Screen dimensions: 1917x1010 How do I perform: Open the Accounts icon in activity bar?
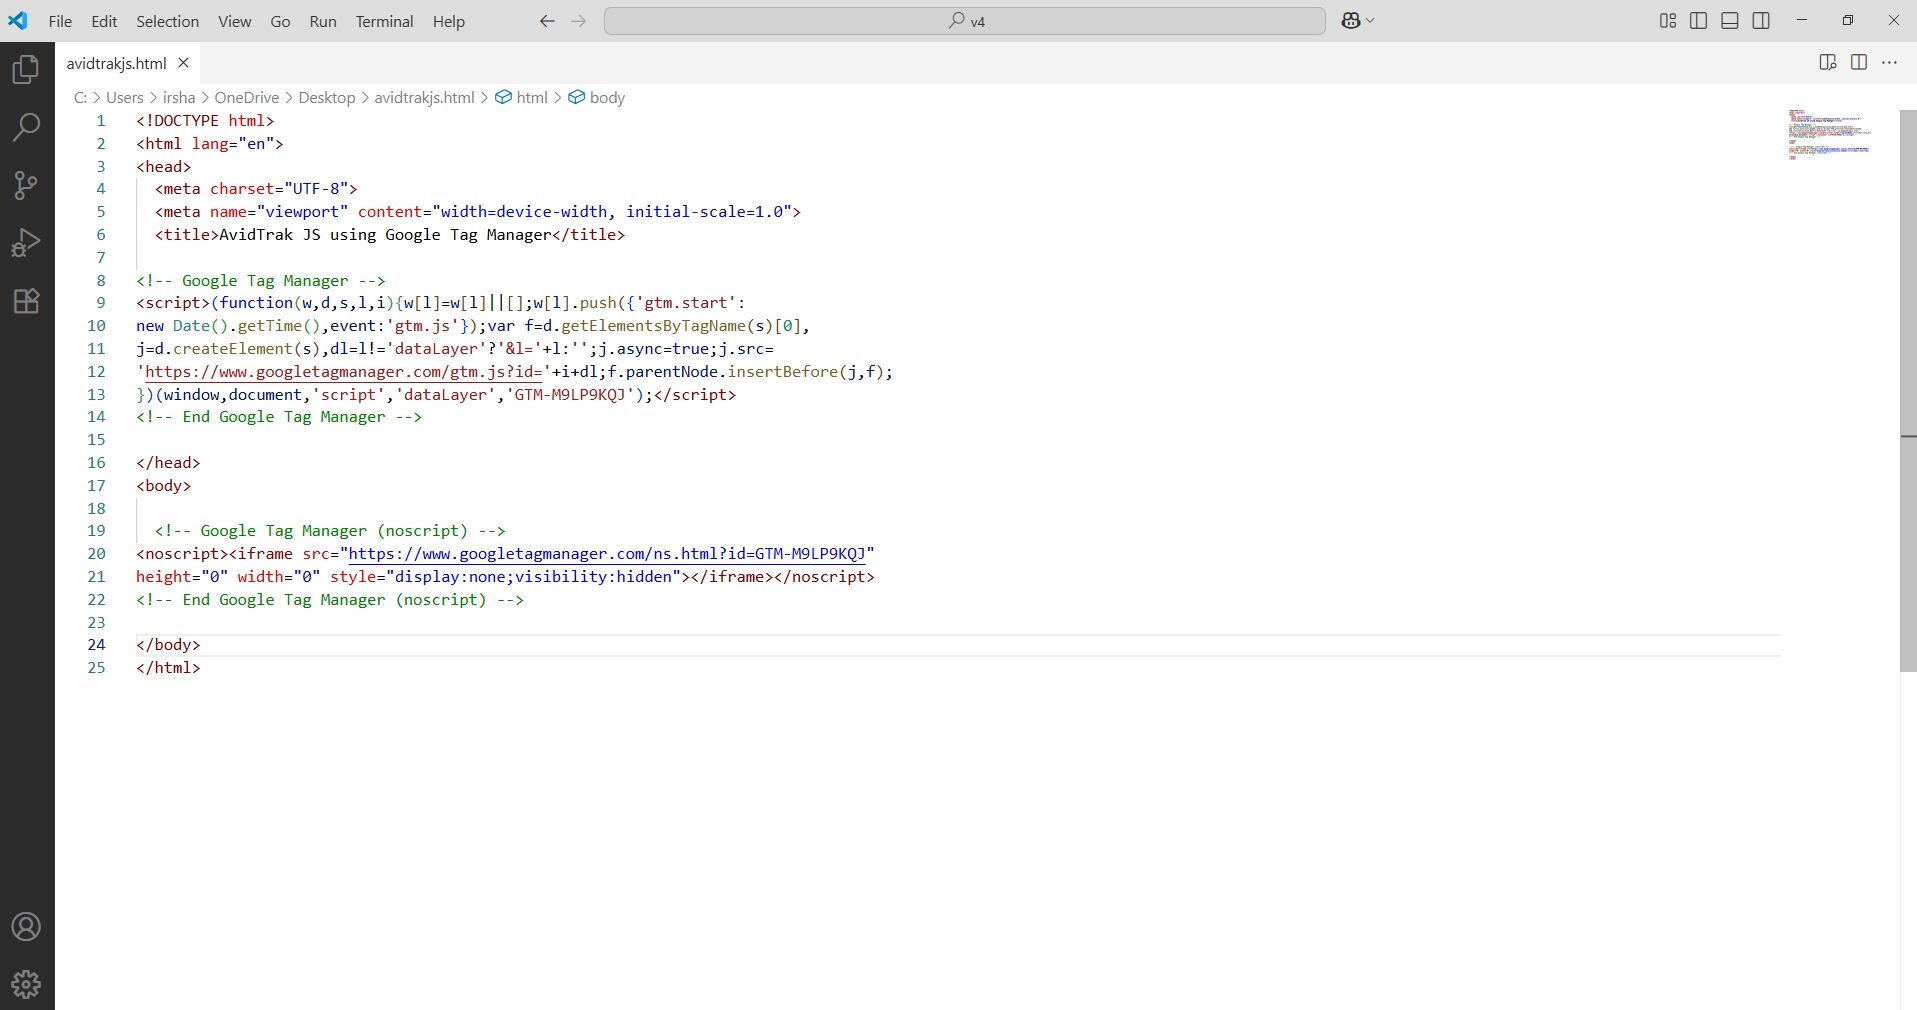click(x=26, y=927)
